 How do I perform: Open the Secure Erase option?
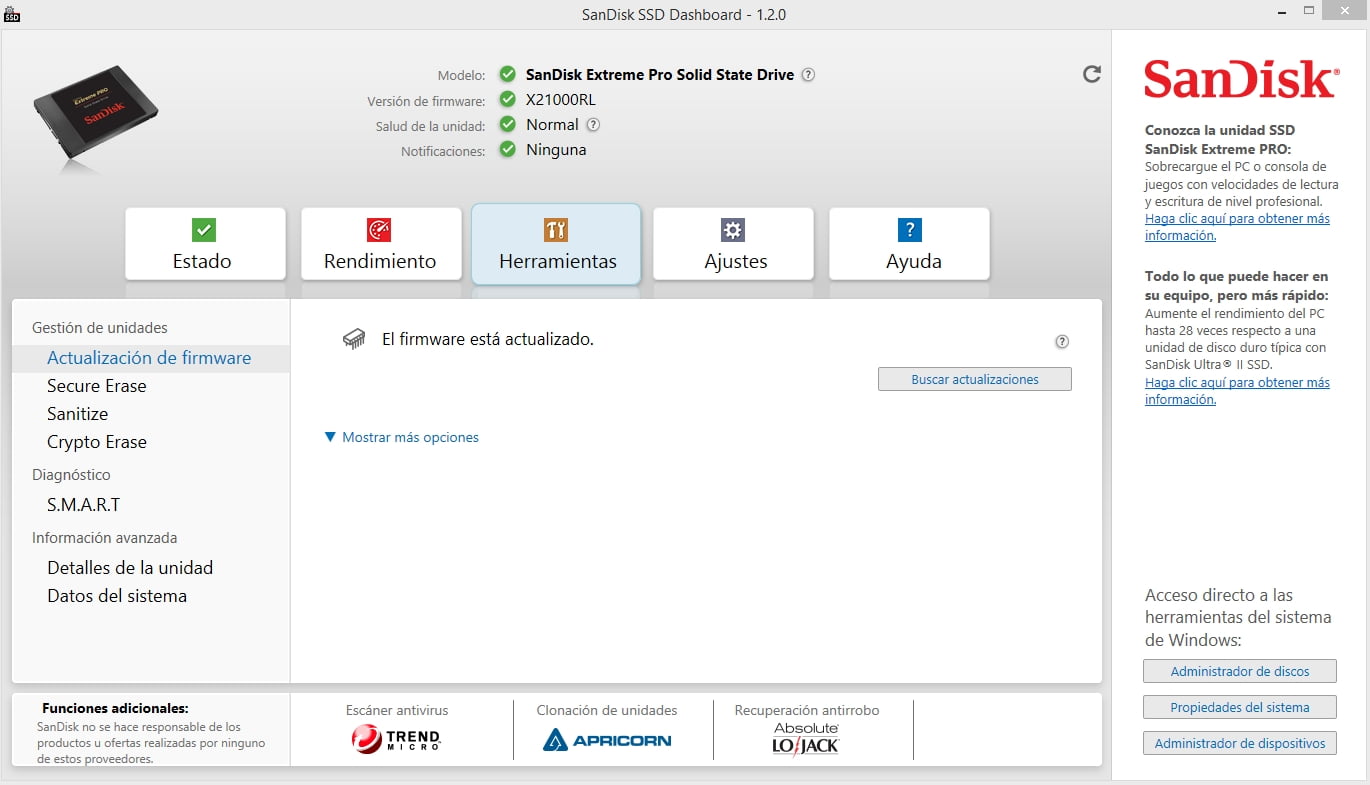[97, 386]
